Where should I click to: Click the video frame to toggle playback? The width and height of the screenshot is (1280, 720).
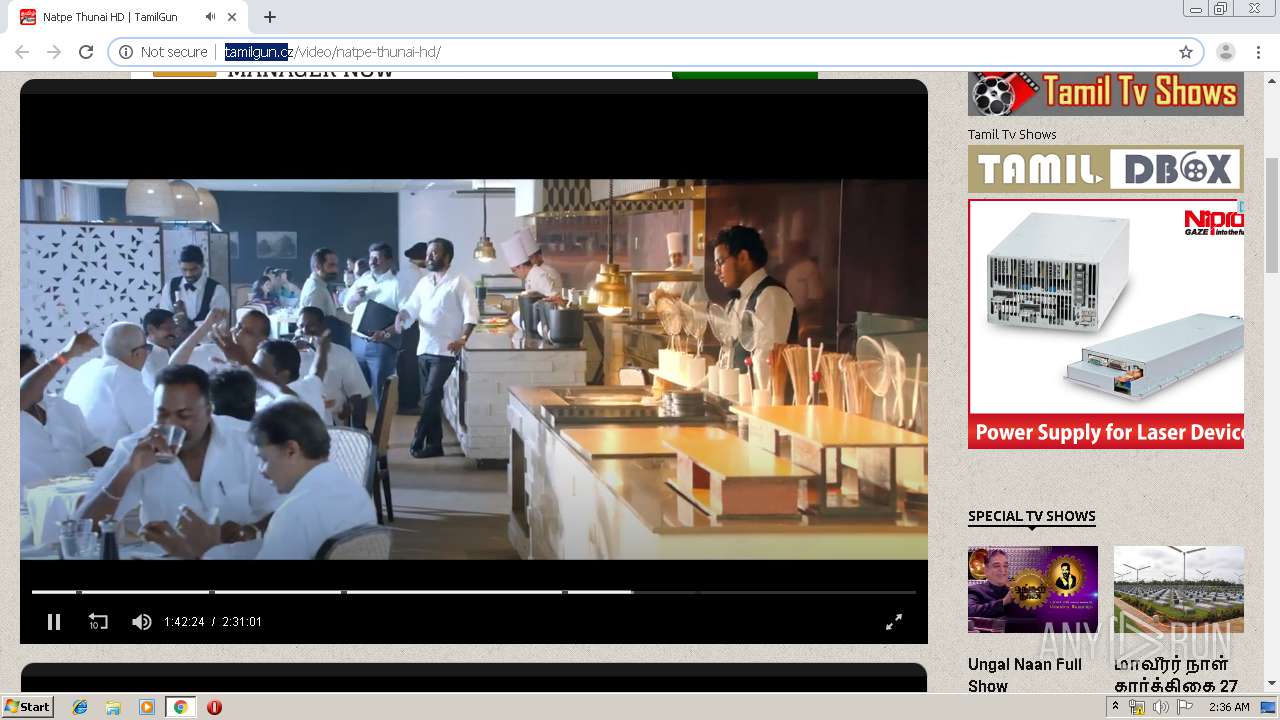pos(474,369)
